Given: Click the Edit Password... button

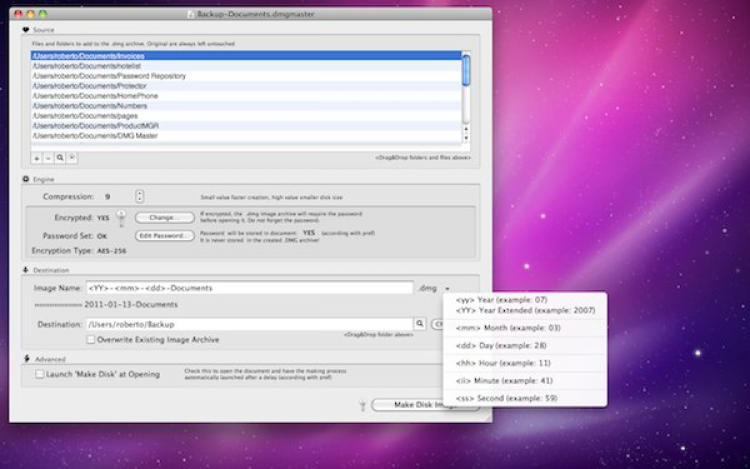Looking at the screenshot, I should click(x=165, y=235).
